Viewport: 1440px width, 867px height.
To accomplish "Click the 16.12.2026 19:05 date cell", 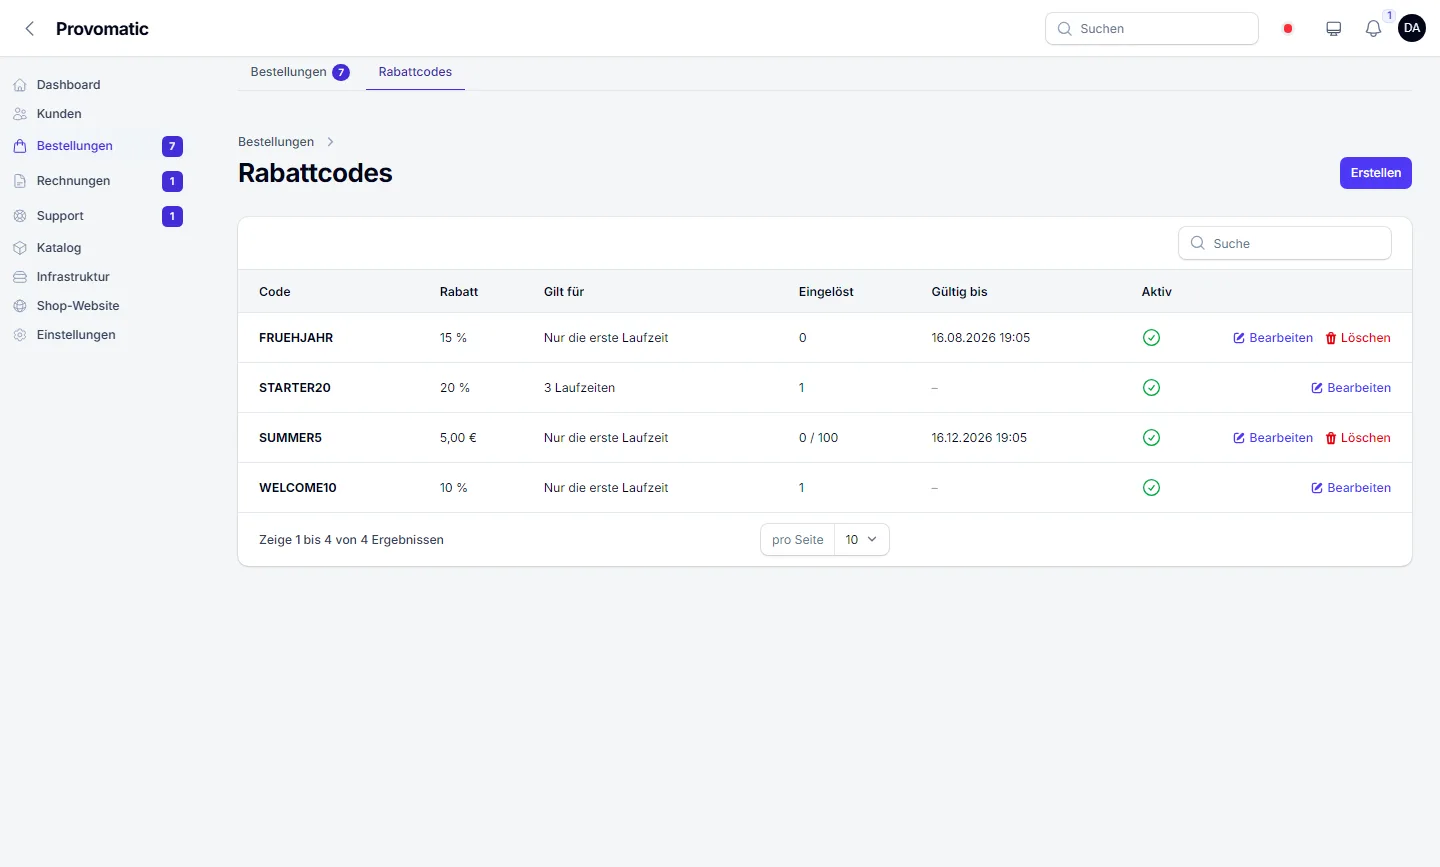I will click(979, 438).
